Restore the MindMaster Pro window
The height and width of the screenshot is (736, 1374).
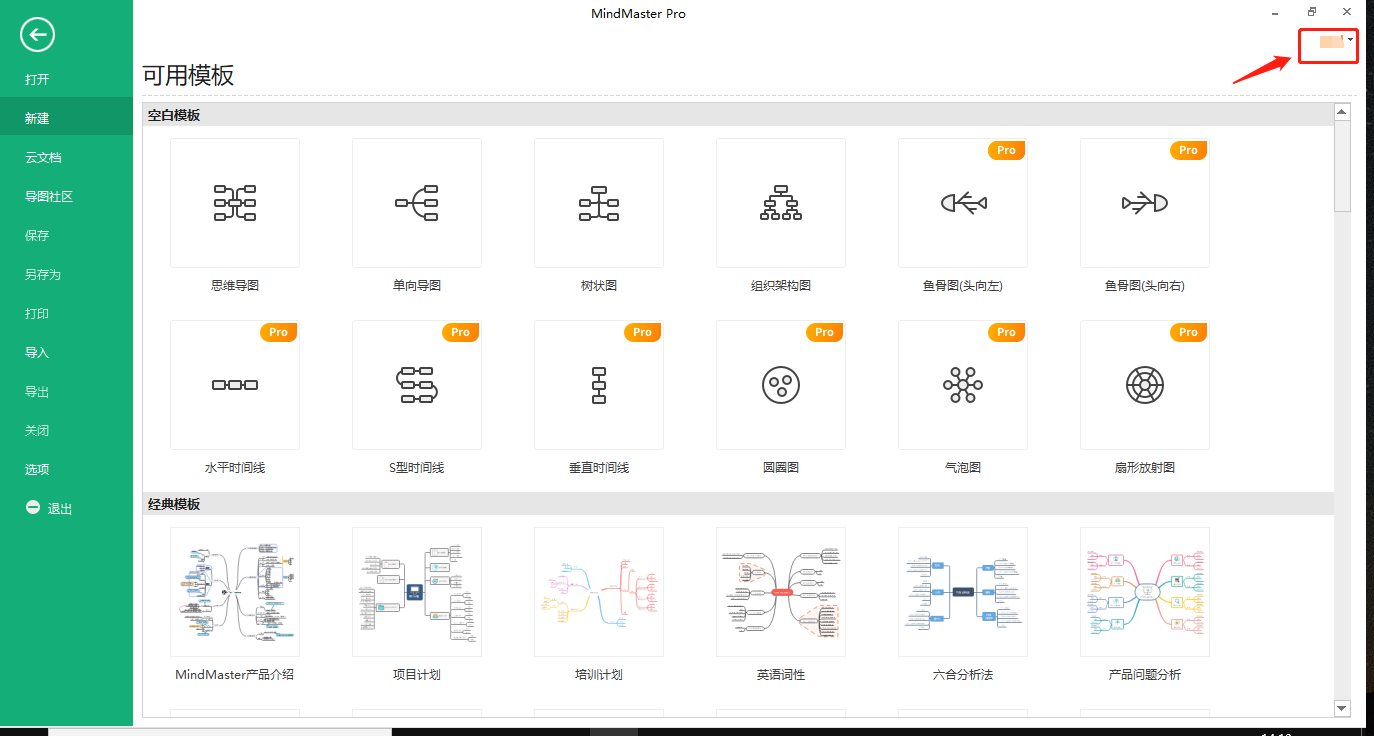(1311, 12)
